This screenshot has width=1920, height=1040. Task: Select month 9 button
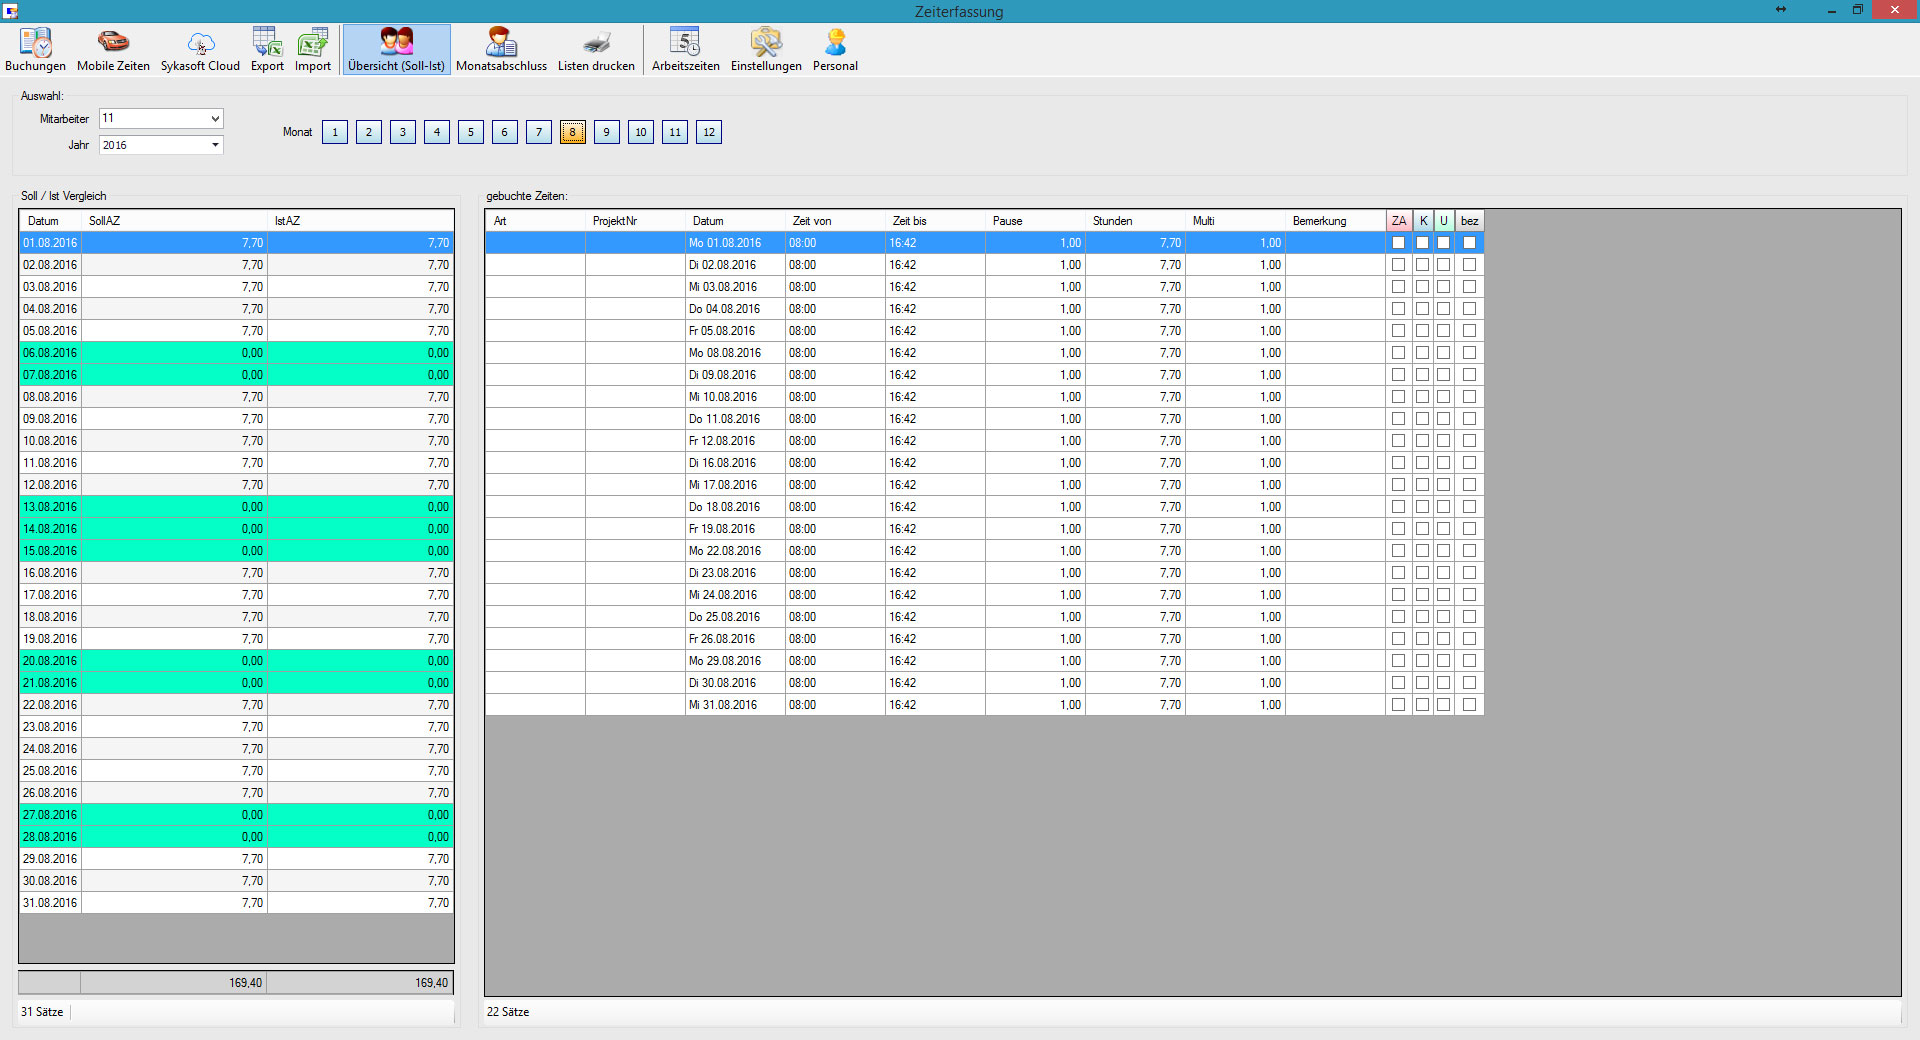point(606,132)
